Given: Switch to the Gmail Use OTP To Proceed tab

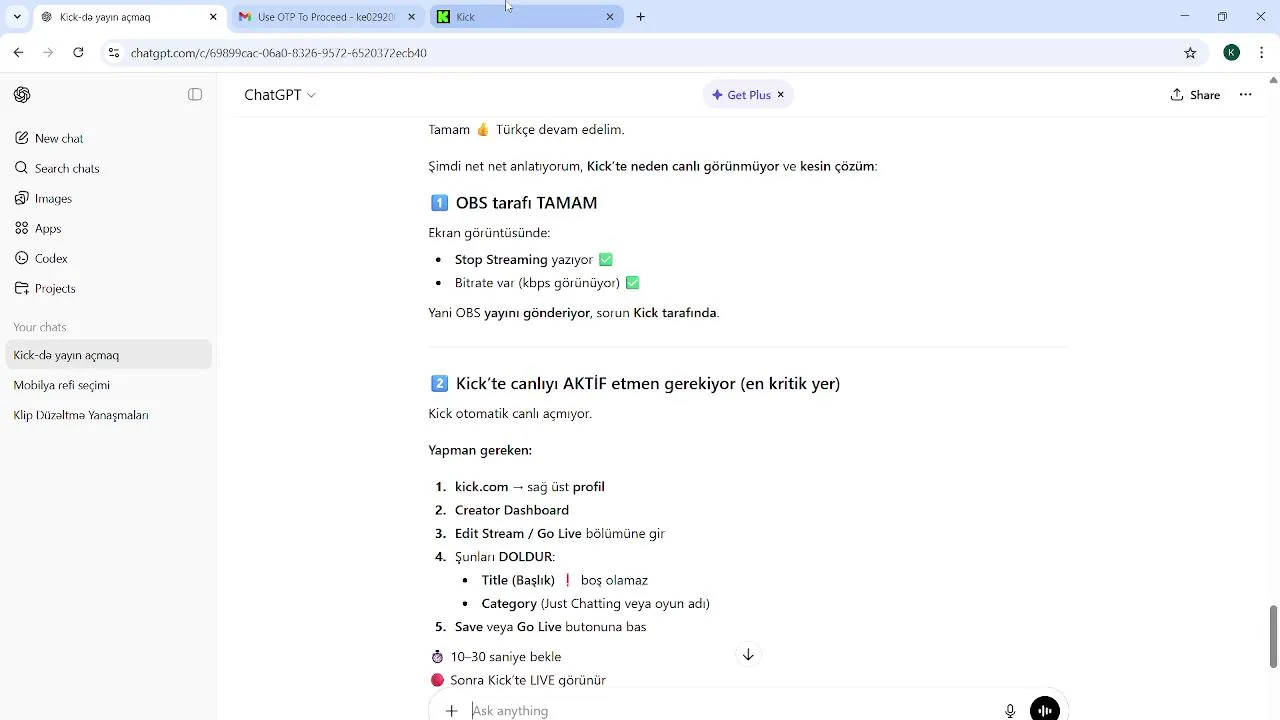Looking at the screenshot, I should [x=327, y=17].
